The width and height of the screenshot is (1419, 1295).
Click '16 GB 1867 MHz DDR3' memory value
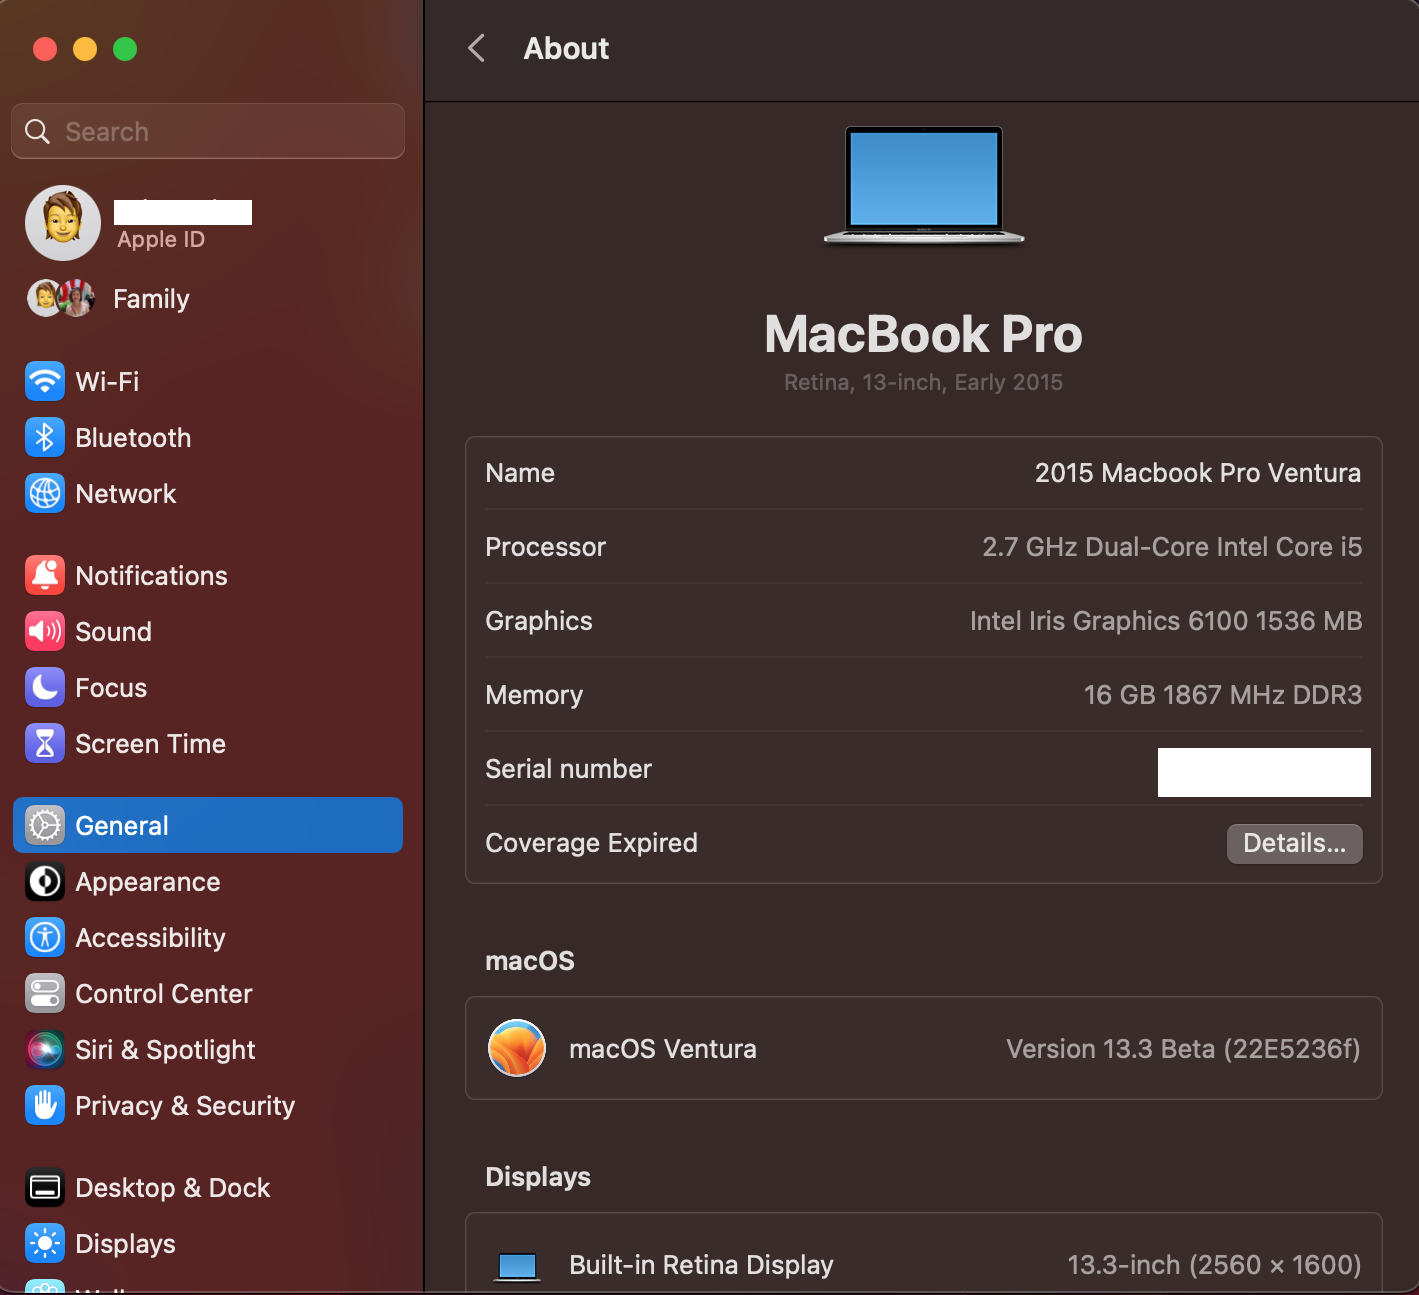click(x=1223, y=694)
